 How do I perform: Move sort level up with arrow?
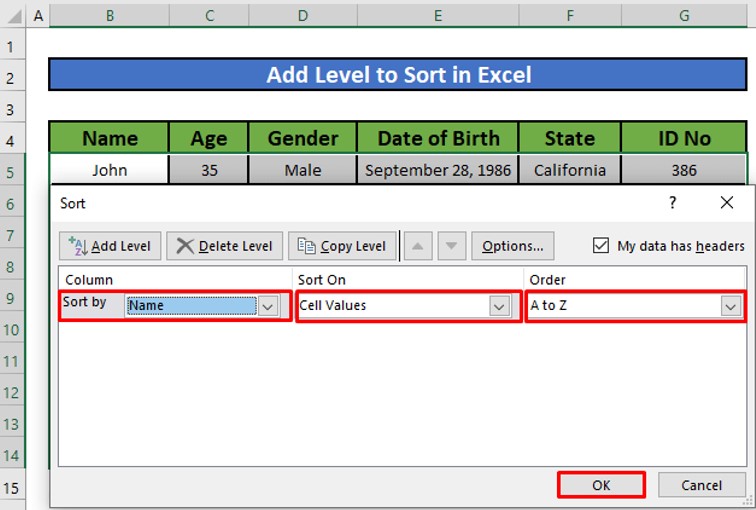pyautogui.click(x=418, y=246)
